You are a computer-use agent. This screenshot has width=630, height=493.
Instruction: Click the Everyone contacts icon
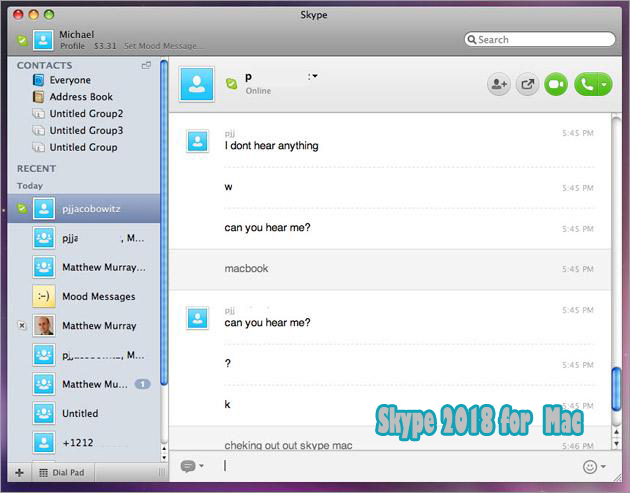[x=38, y=80]
